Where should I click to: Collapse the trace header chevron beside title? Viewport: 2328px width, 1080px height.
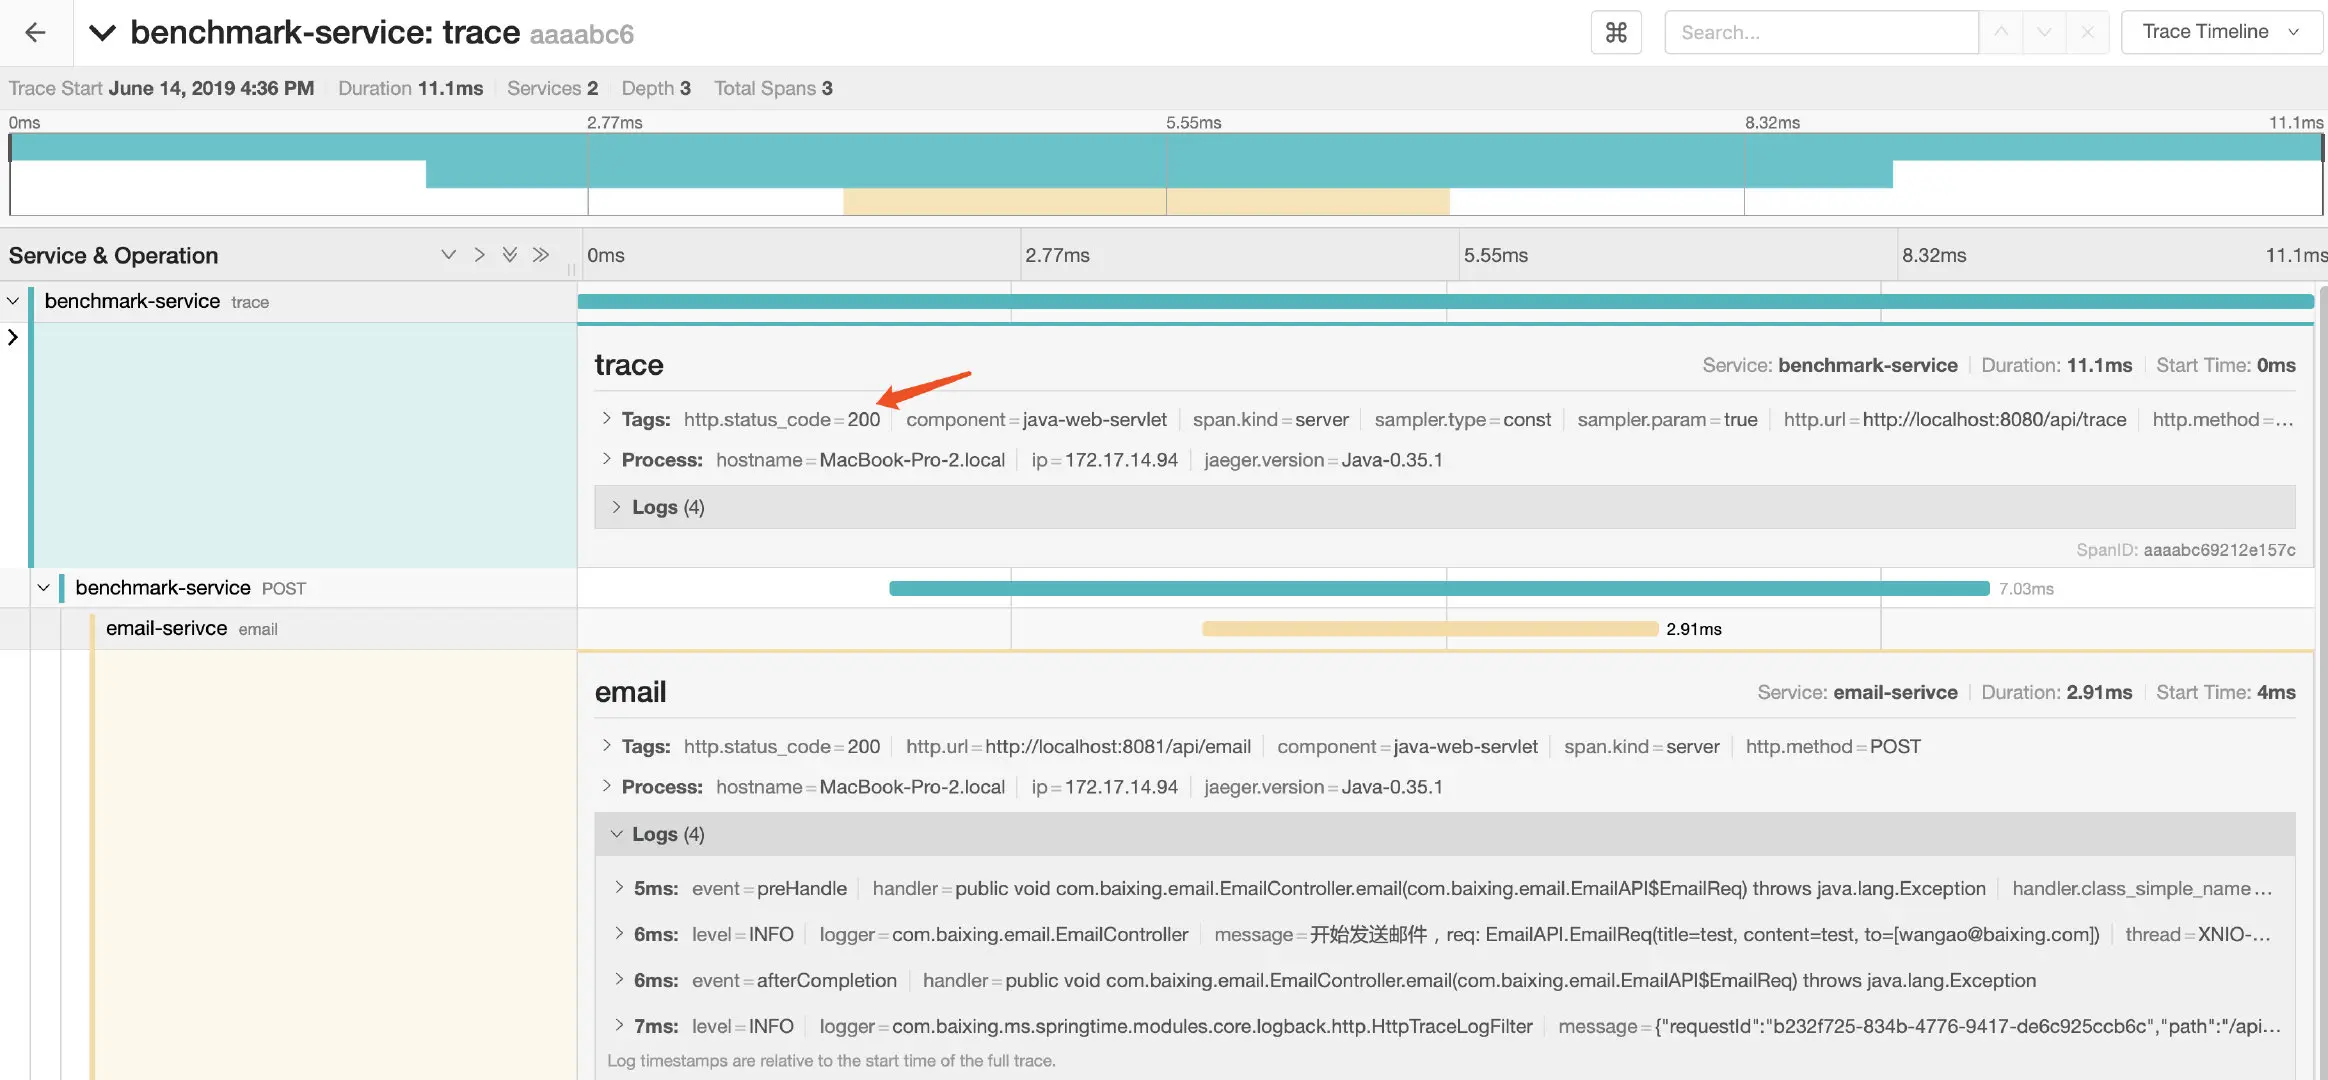click(102, 32)
